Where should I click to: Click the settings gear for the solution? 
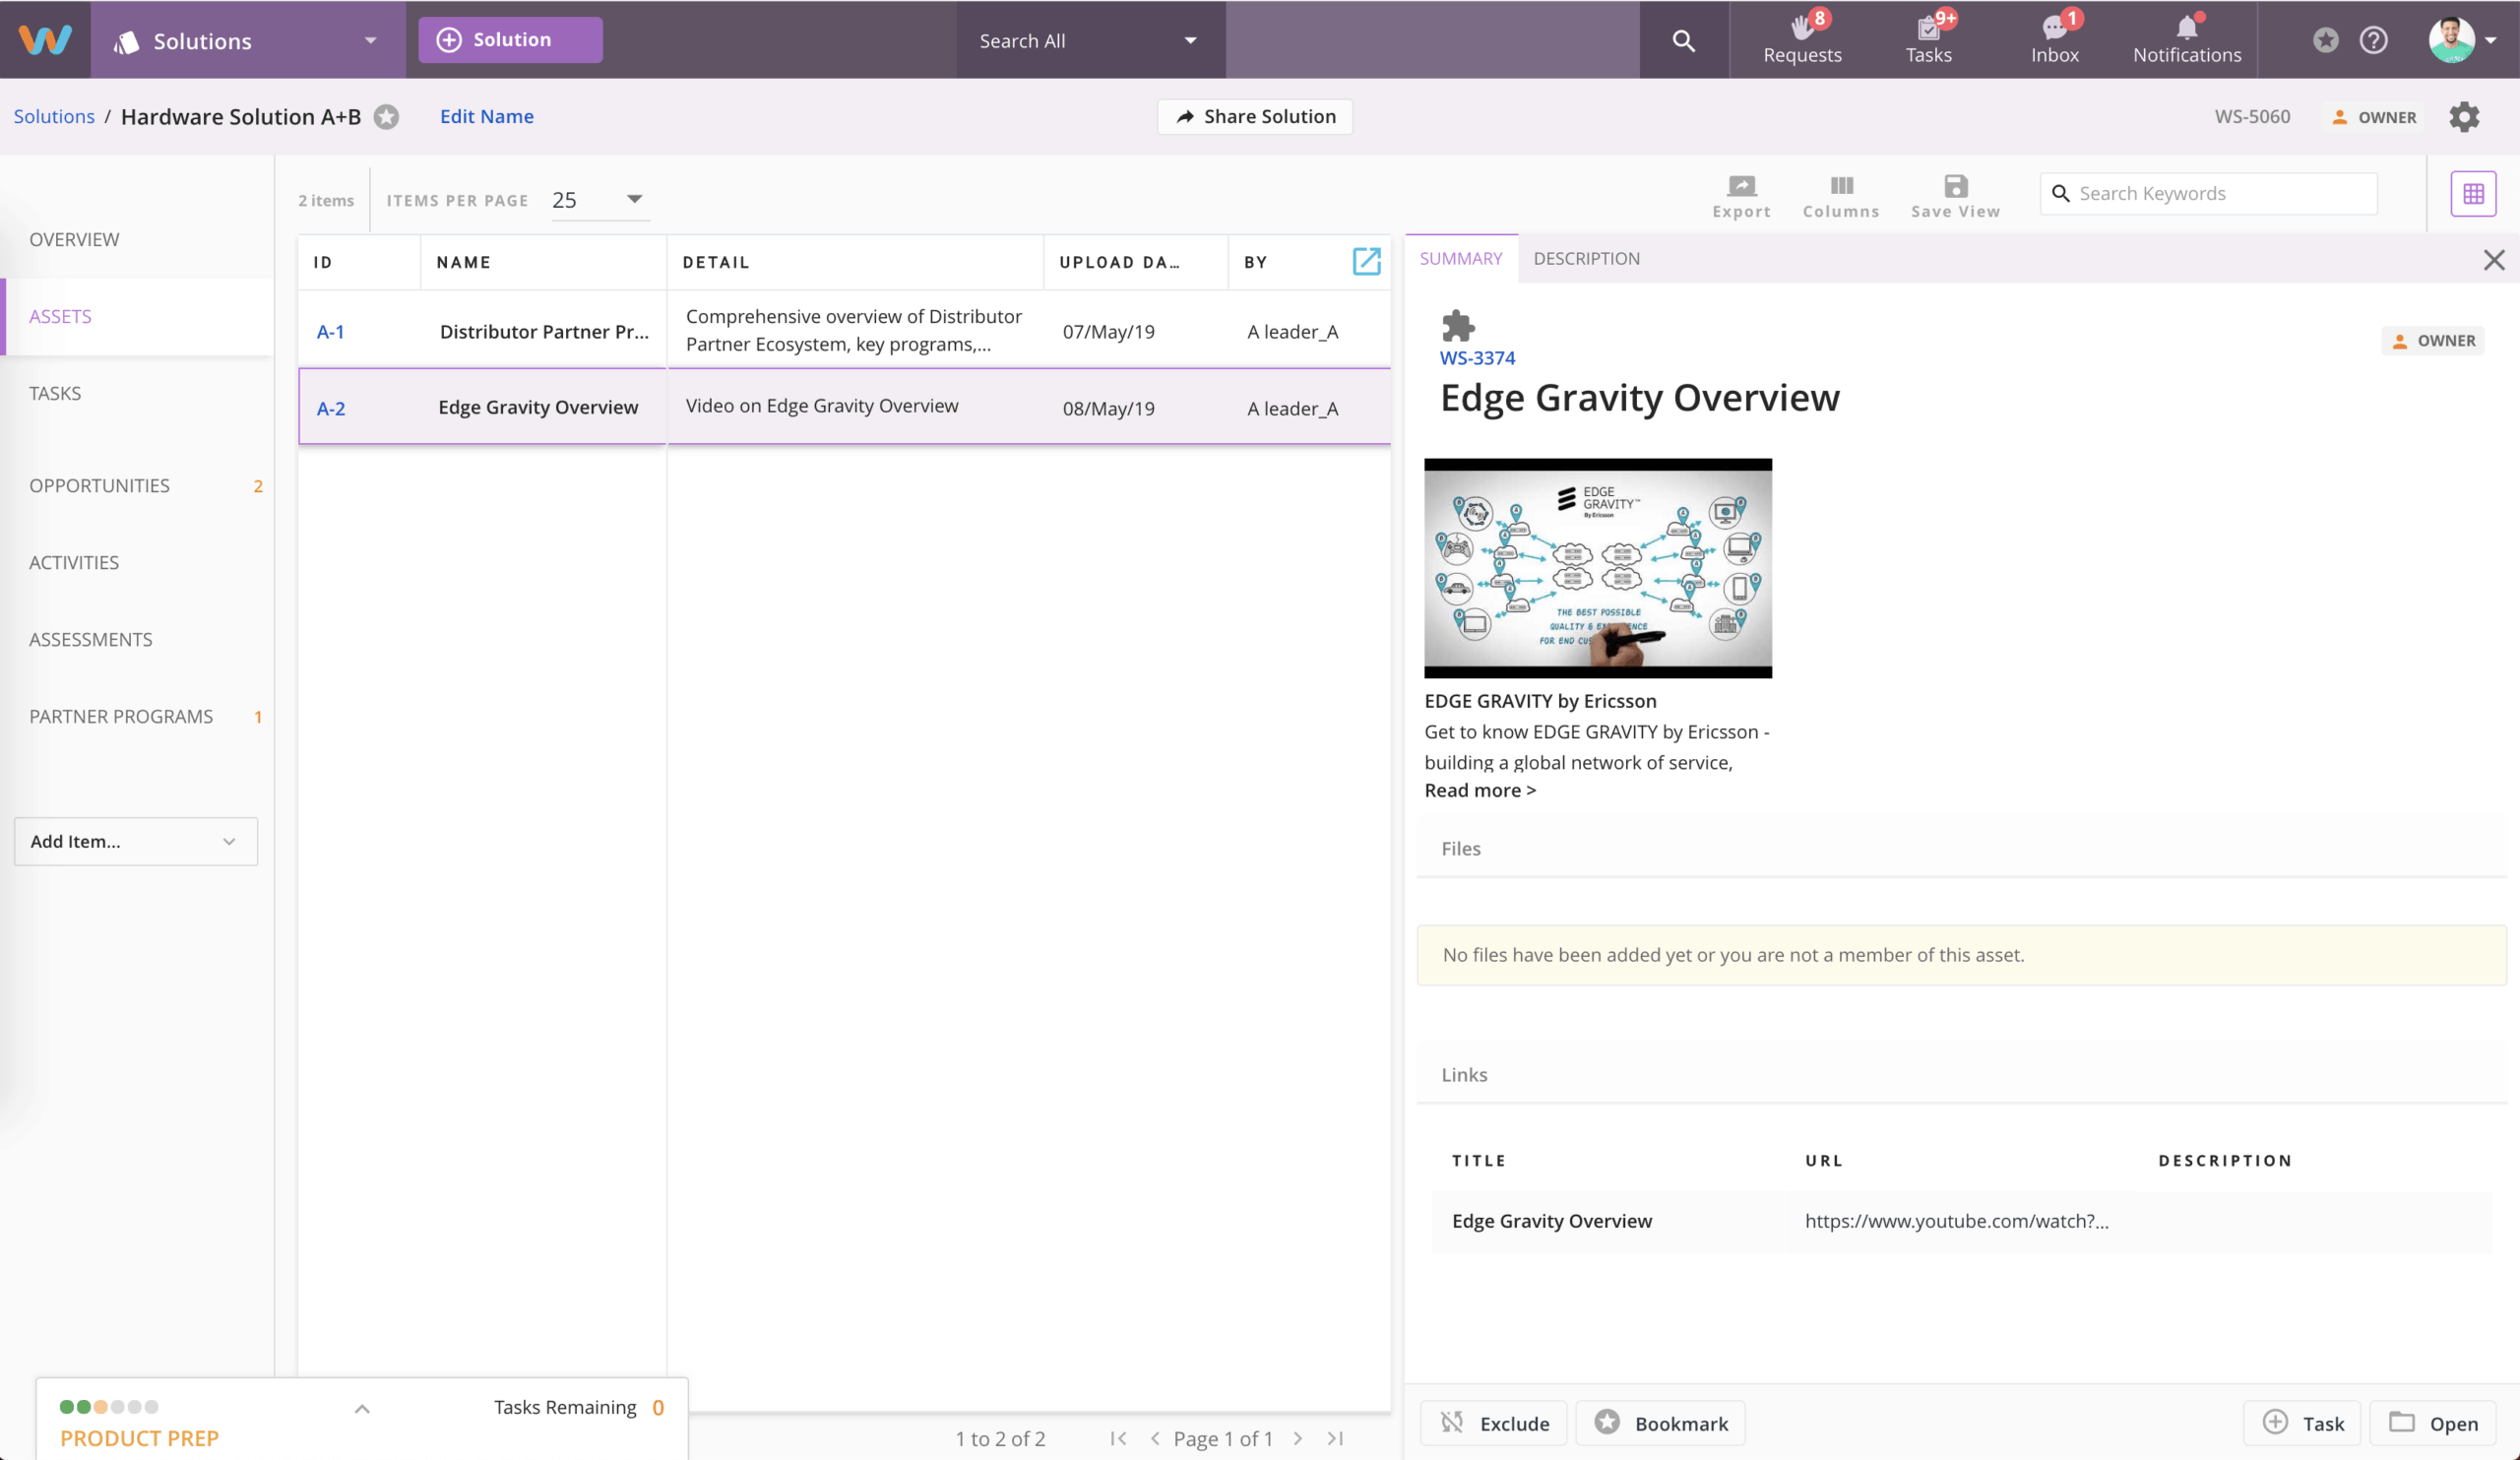pyautogui.click(x=2464, y=117)
